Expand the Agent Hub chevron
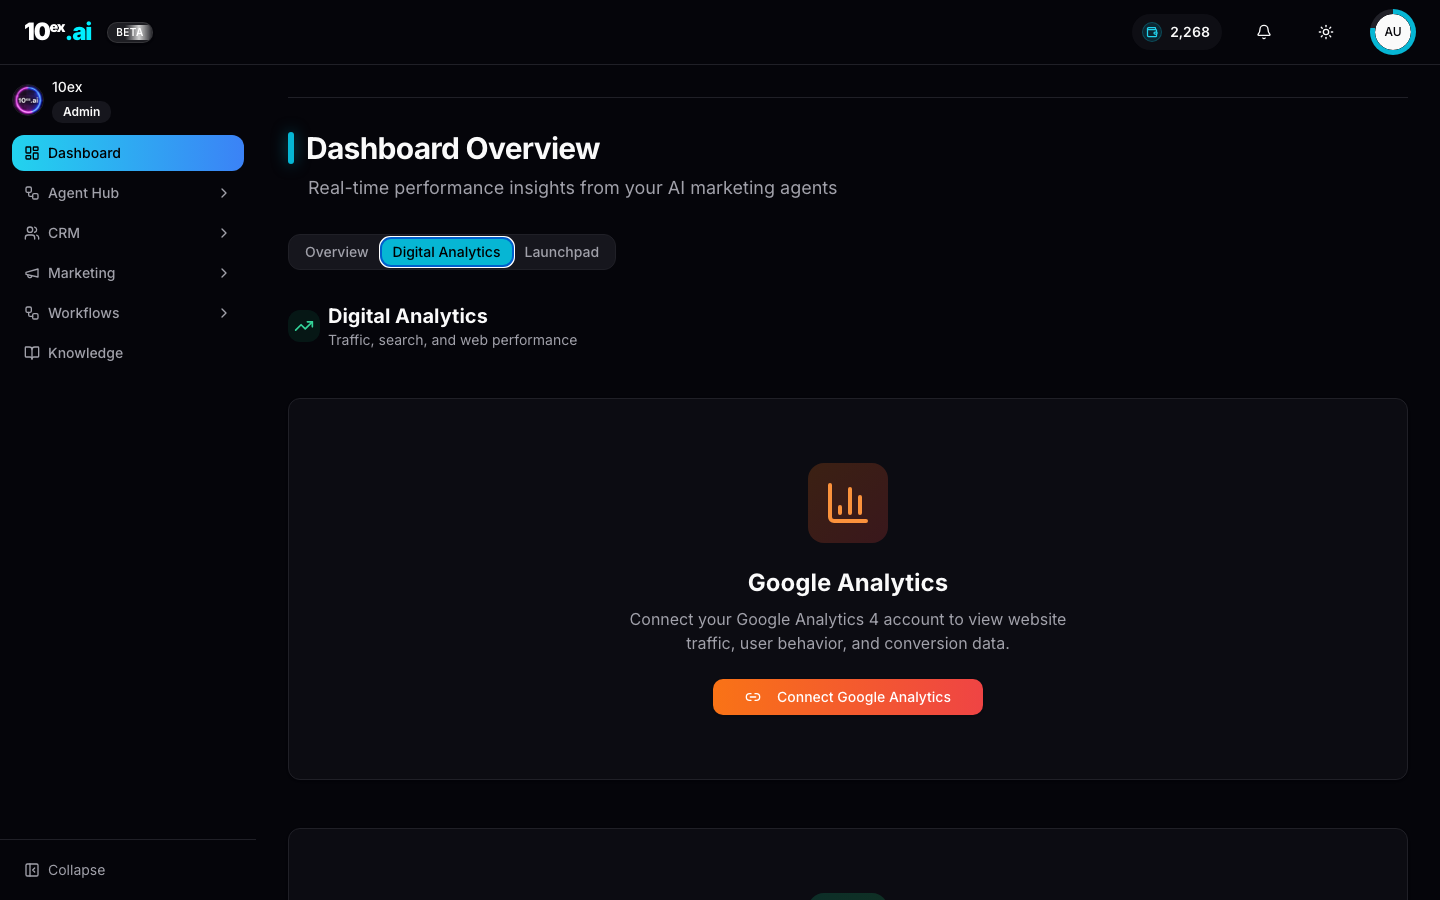 224,193
